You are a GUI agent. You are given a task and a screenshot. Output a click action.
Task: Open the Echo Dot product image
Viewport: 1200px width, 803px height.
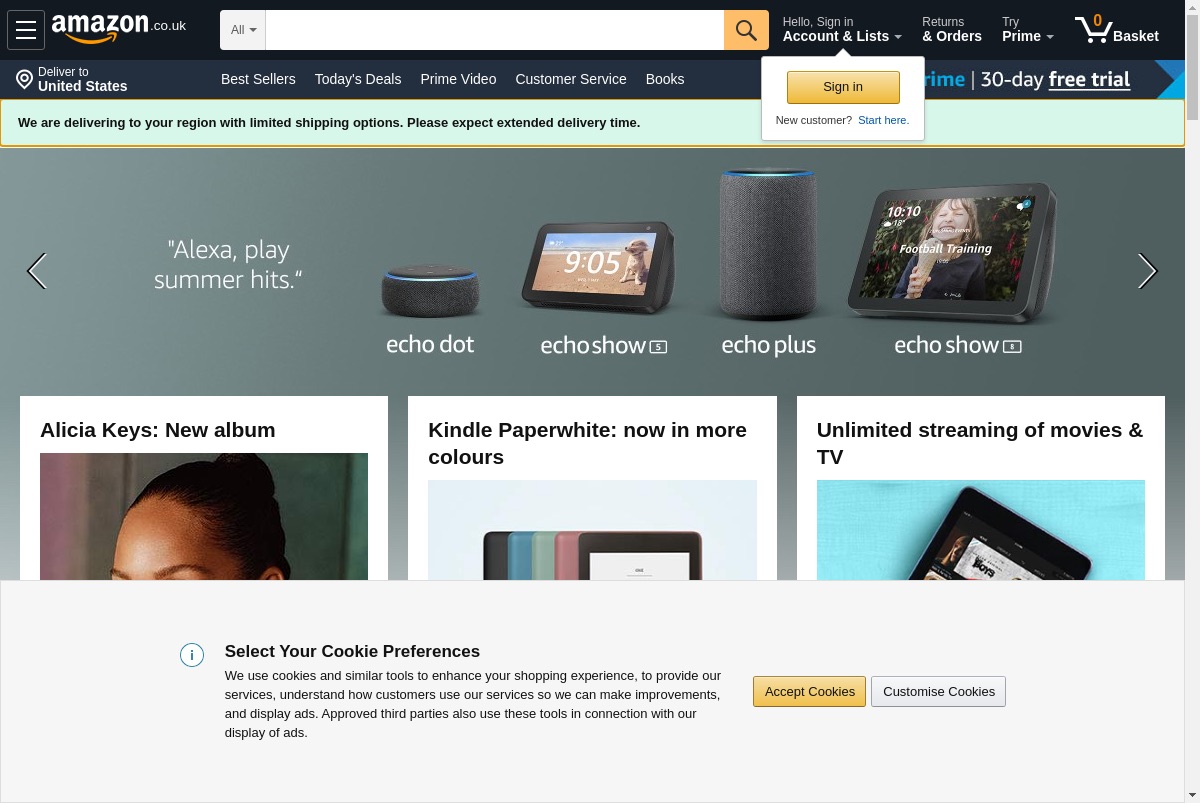[x=430, y=291]
